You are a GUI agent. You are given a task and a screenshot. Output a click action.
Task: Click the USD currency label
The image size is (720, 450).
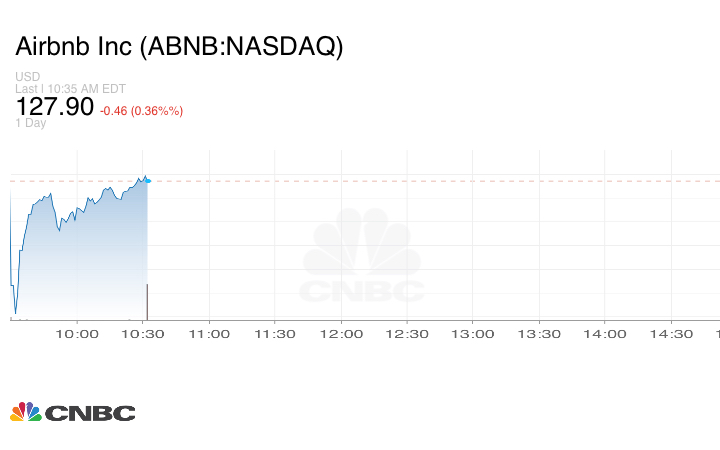[x=27, y=77]
